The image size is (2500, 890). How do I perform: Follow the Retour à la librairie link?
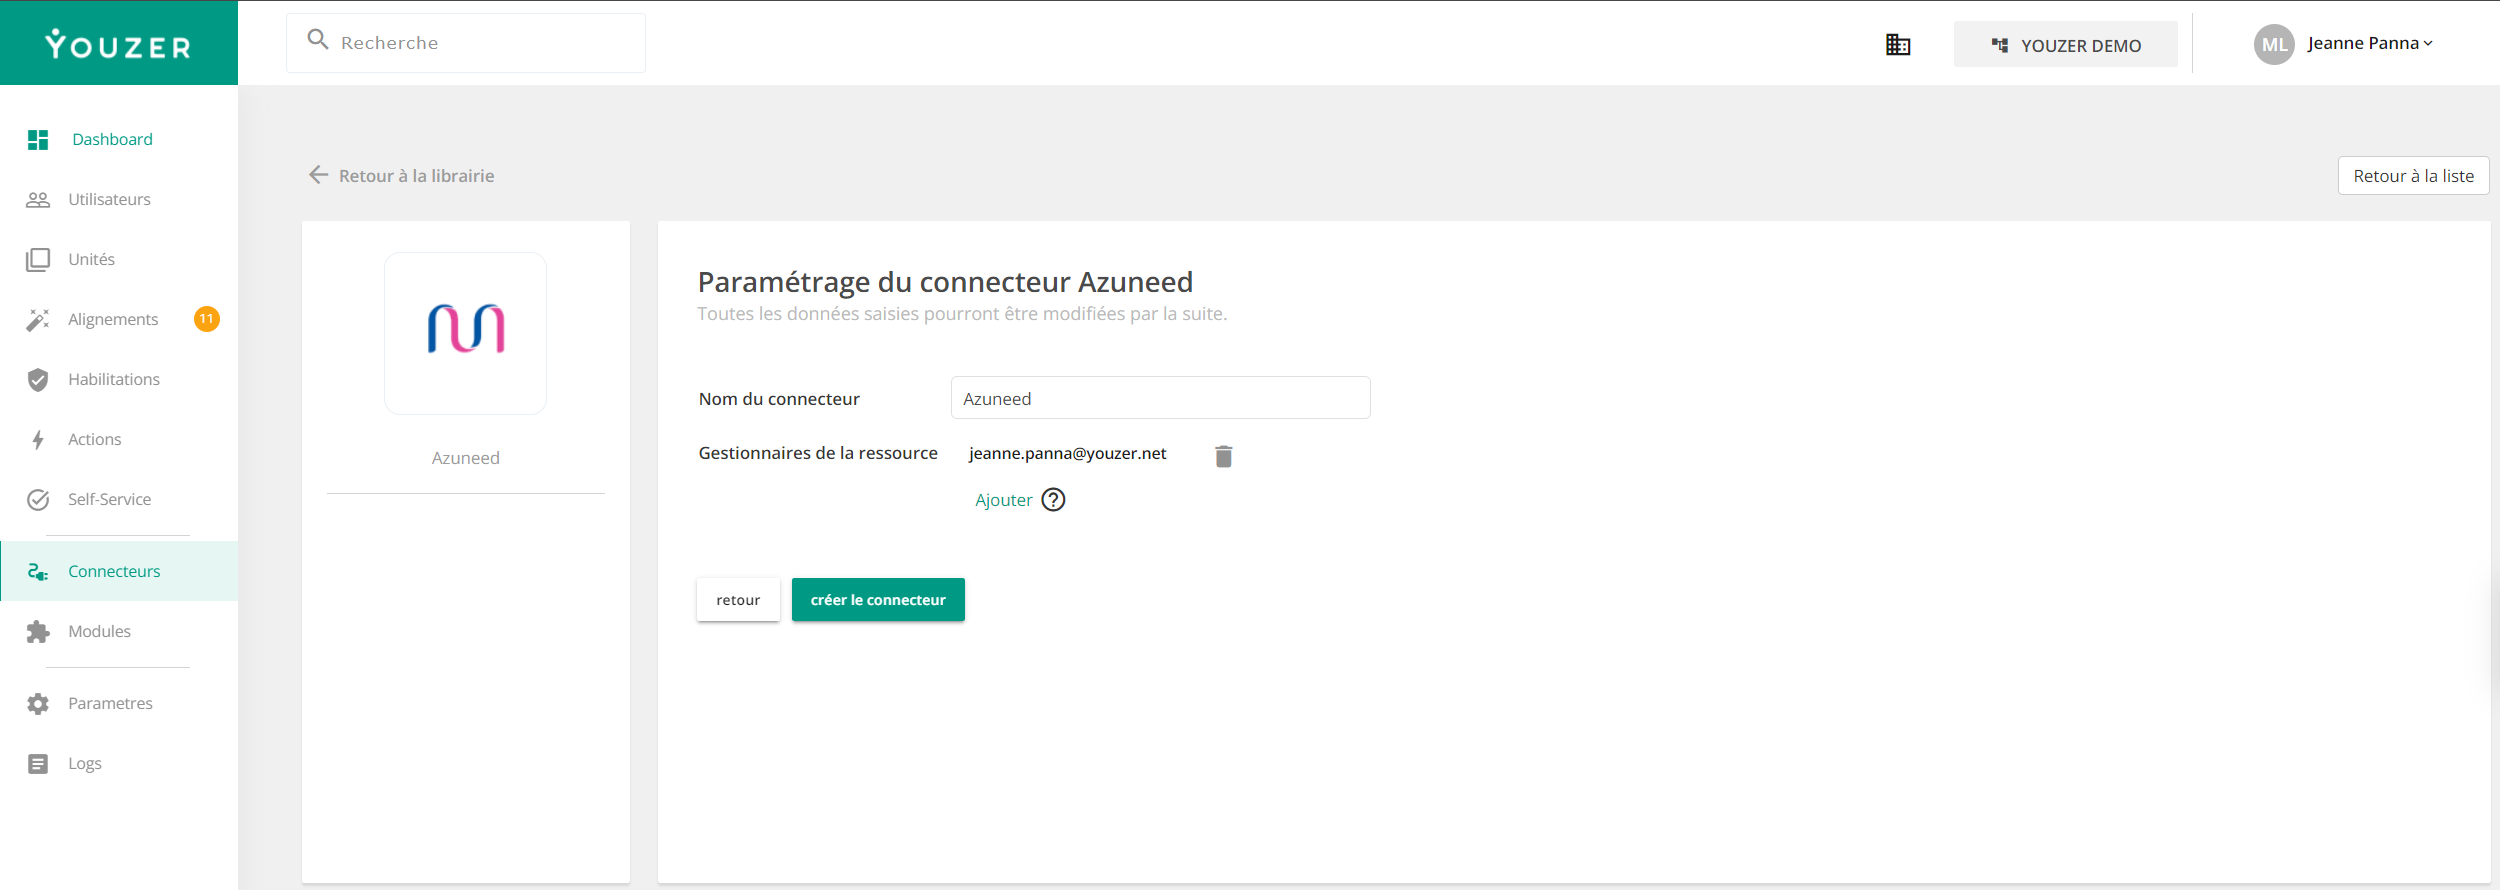pyautogui.click(x=417, y=176)
